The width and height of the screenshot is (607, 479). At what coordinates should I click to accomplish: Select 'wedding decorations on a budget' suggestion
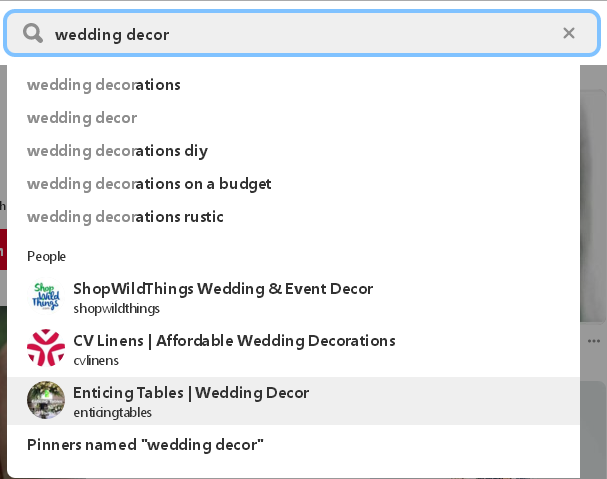pyautogui.click(x=149, y=184)
